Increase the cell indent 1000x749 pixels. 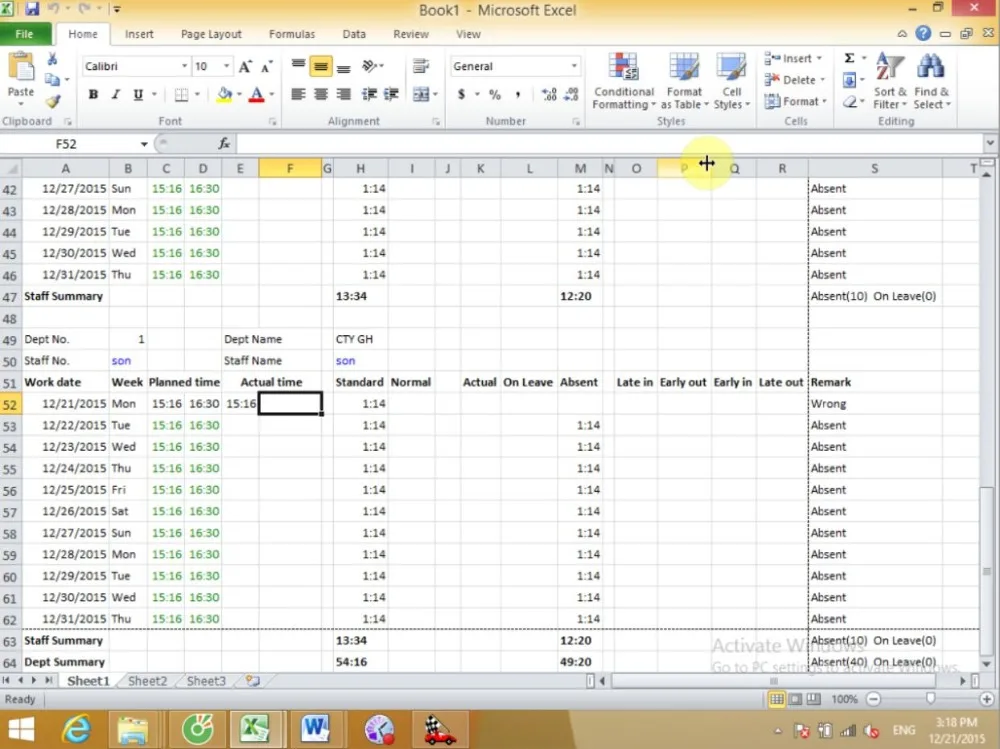tap(391, 94)
